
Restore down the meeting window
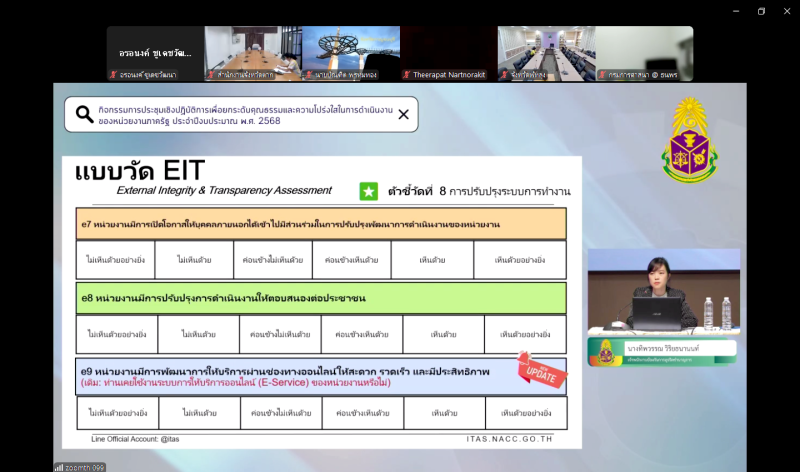[761, 11]
